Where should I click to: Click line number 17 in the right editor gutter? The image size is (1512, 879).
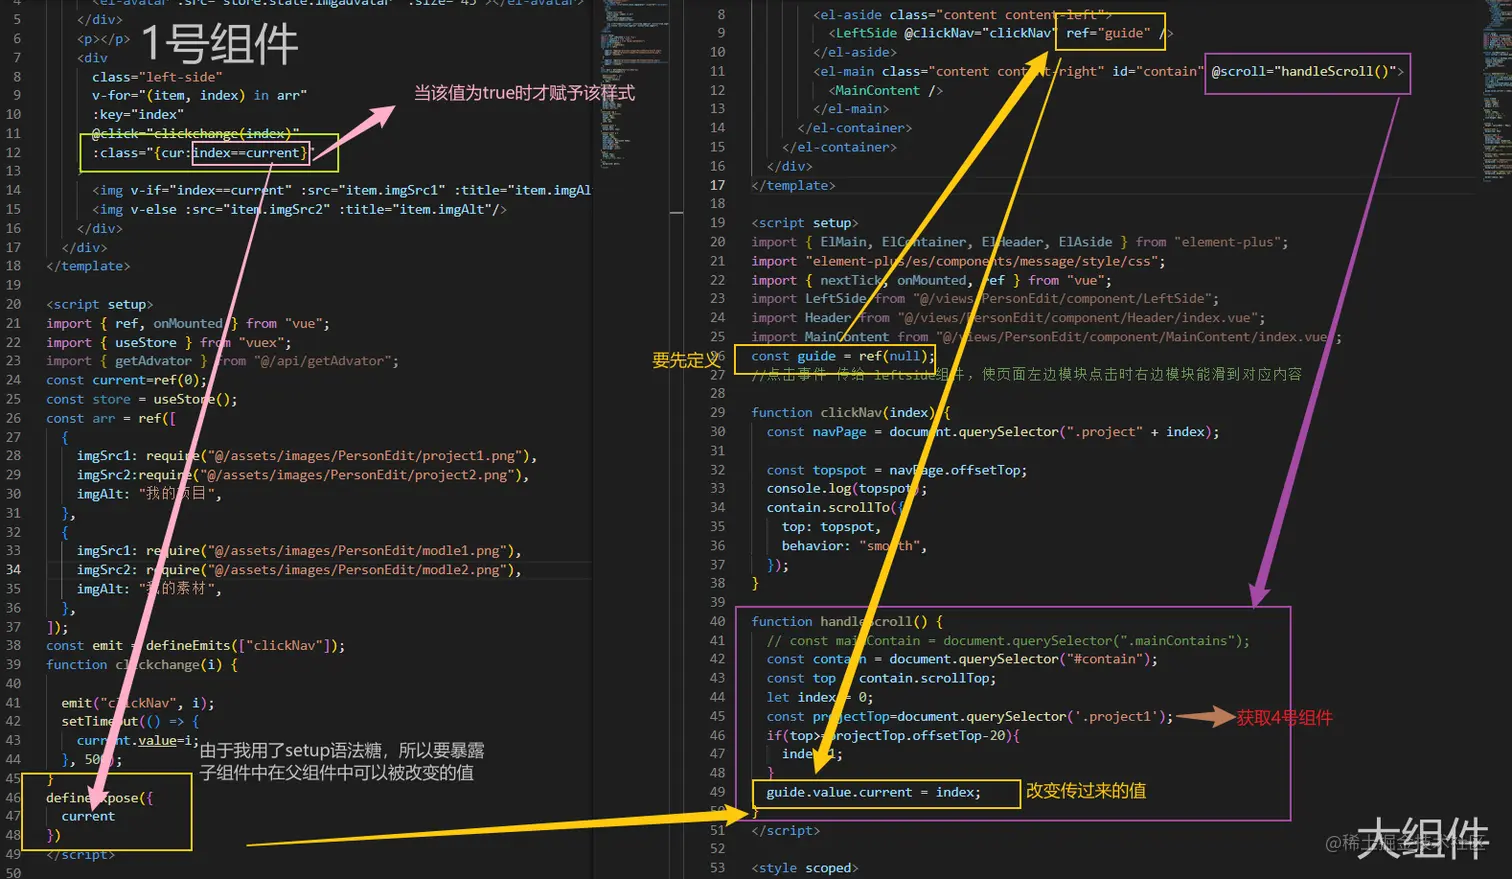(x=718, y=185)
